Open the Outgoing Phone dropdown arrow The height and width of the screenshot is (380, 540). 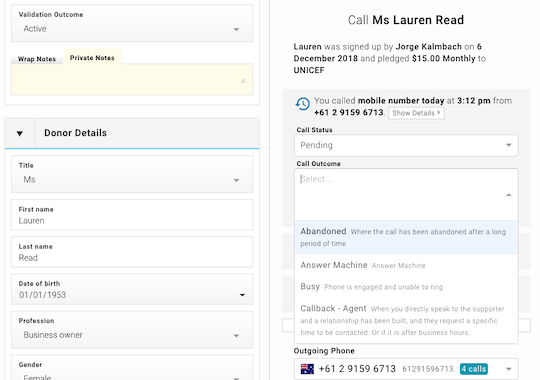tap(508, 369)
